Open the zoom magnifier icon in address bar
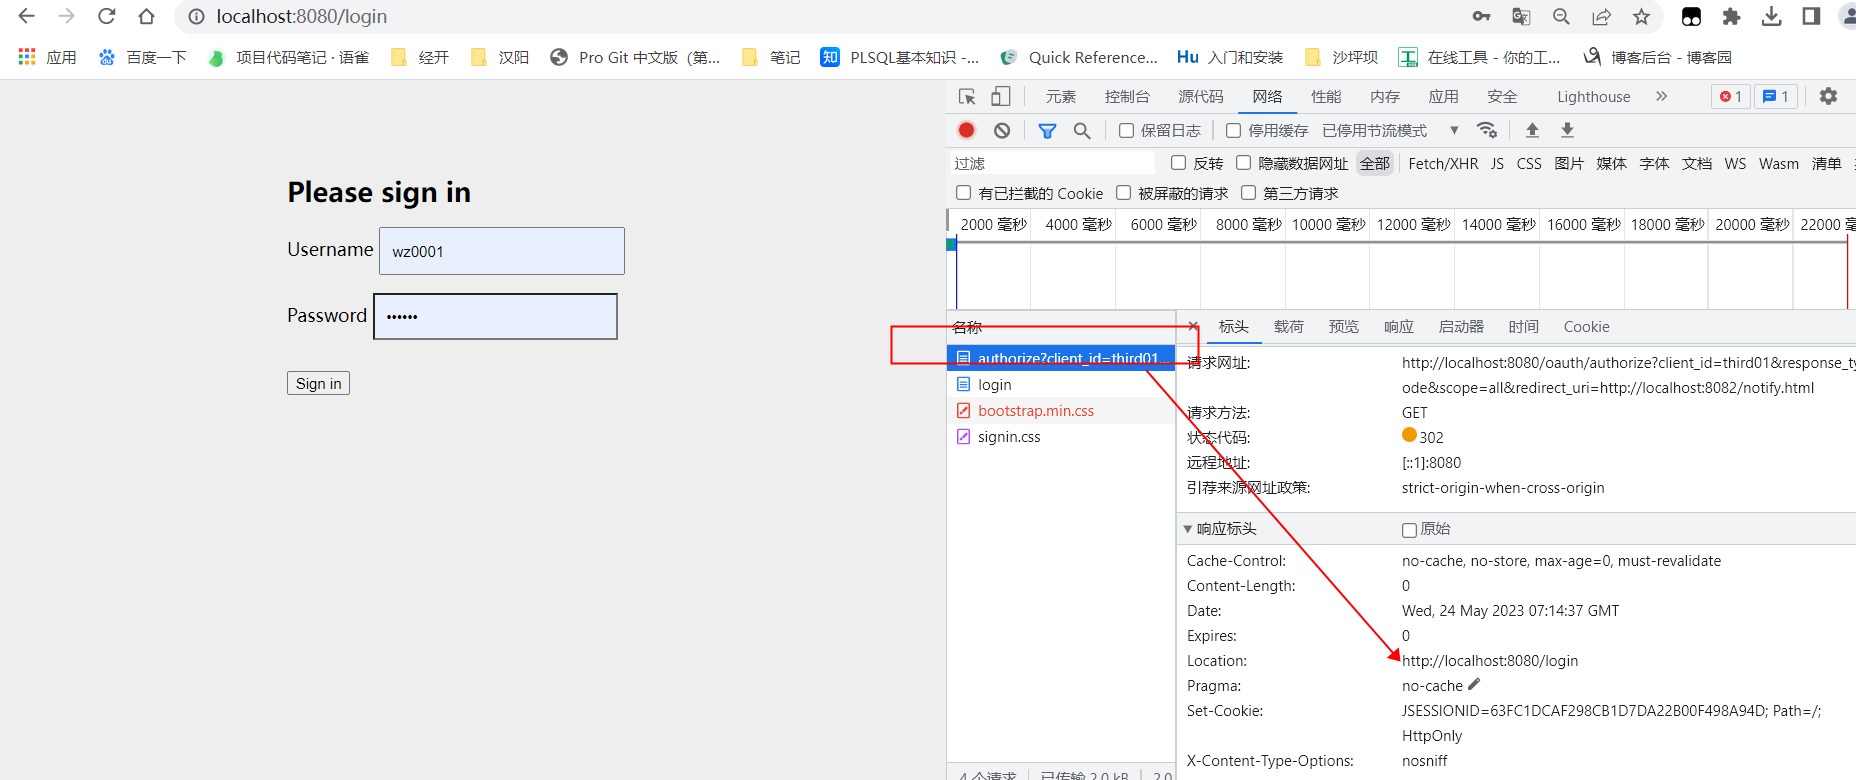The height and width of the screenshot is (780, 1856). [1561, 16]
